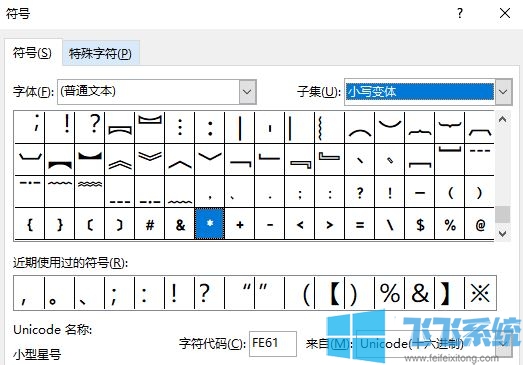Click the help question mark button

click(x=460, y=13)
